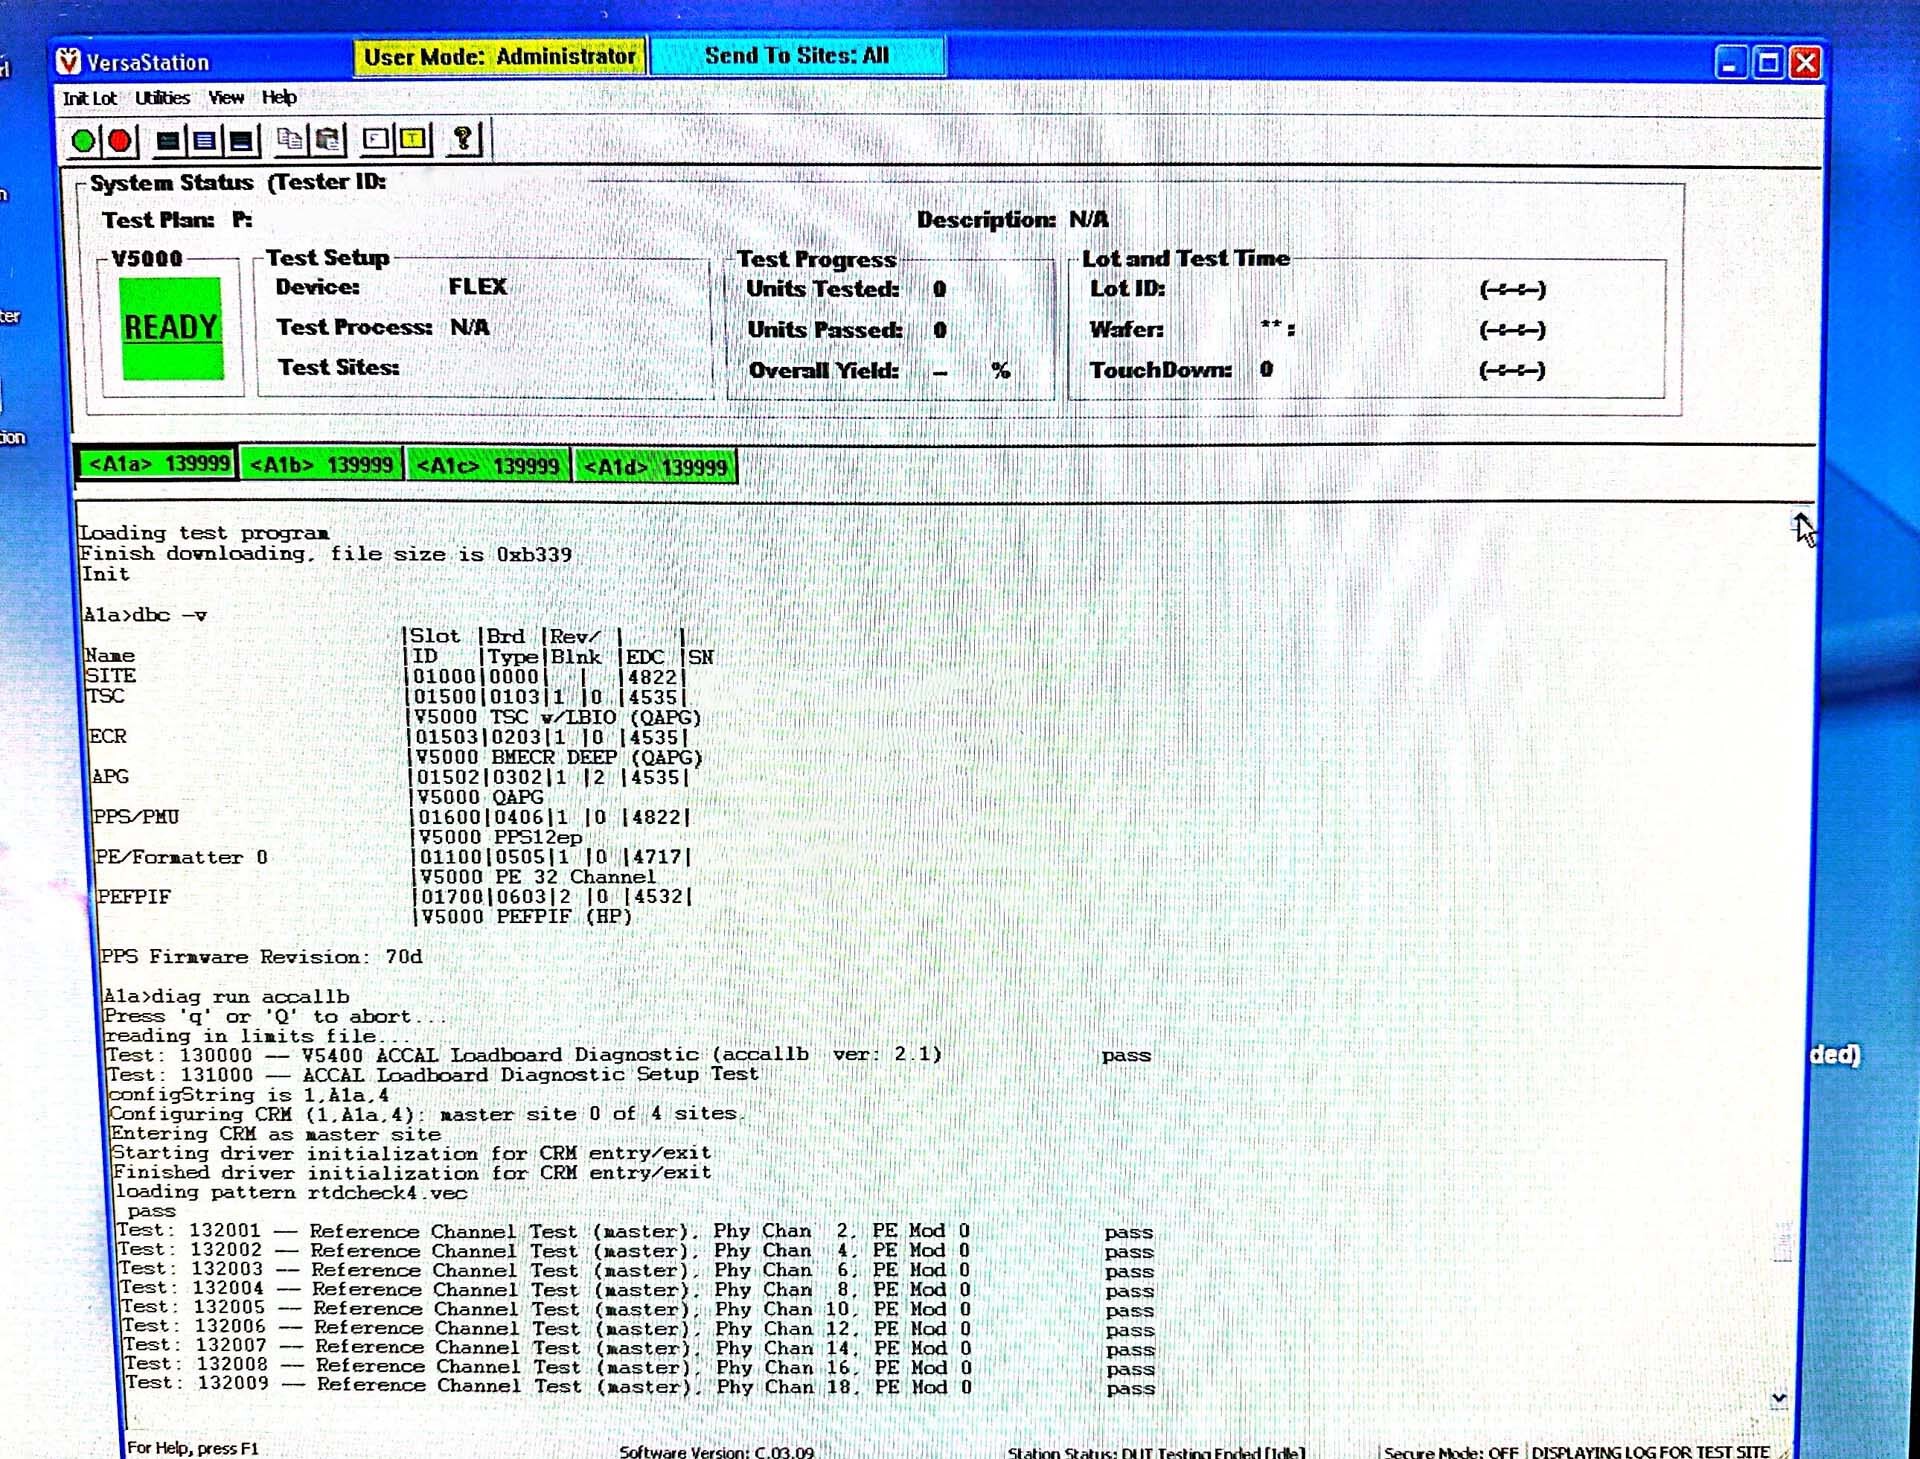Click the User Mode: Administrator banner
1920x1459 pixels.
click(x=500, y=57)
